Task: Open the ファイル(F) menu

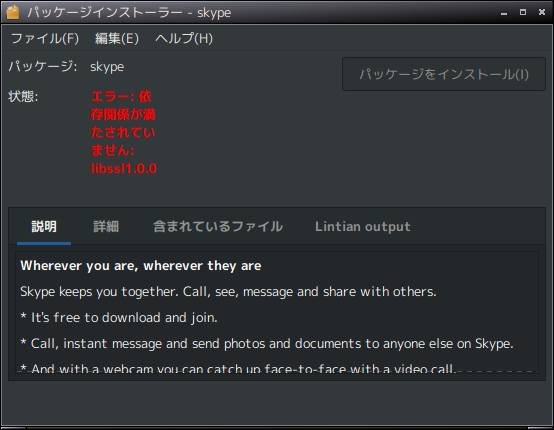Action: [x=45, y=38]
